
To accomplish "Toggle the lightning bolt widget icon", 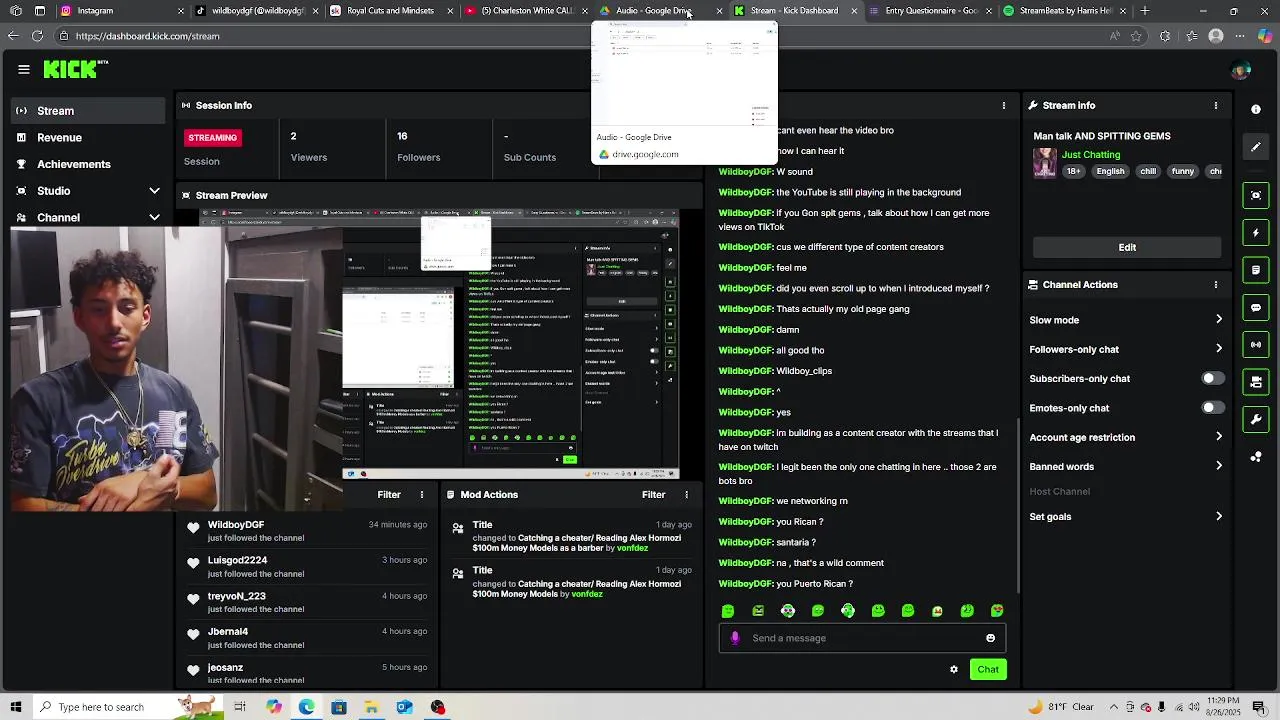I will pos(1256,232).
